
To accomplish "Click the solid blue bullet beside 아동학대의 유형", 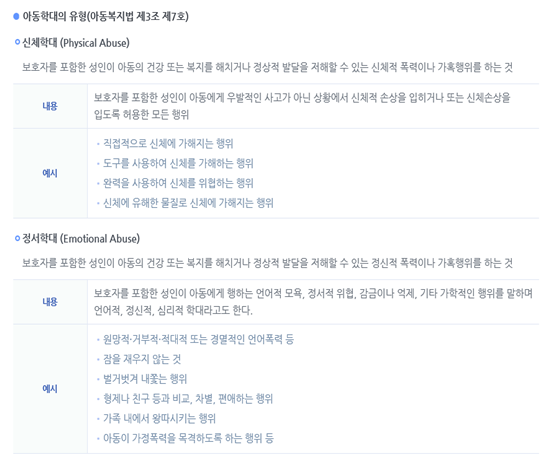I will pyautogui.click(x=16, y=16).
